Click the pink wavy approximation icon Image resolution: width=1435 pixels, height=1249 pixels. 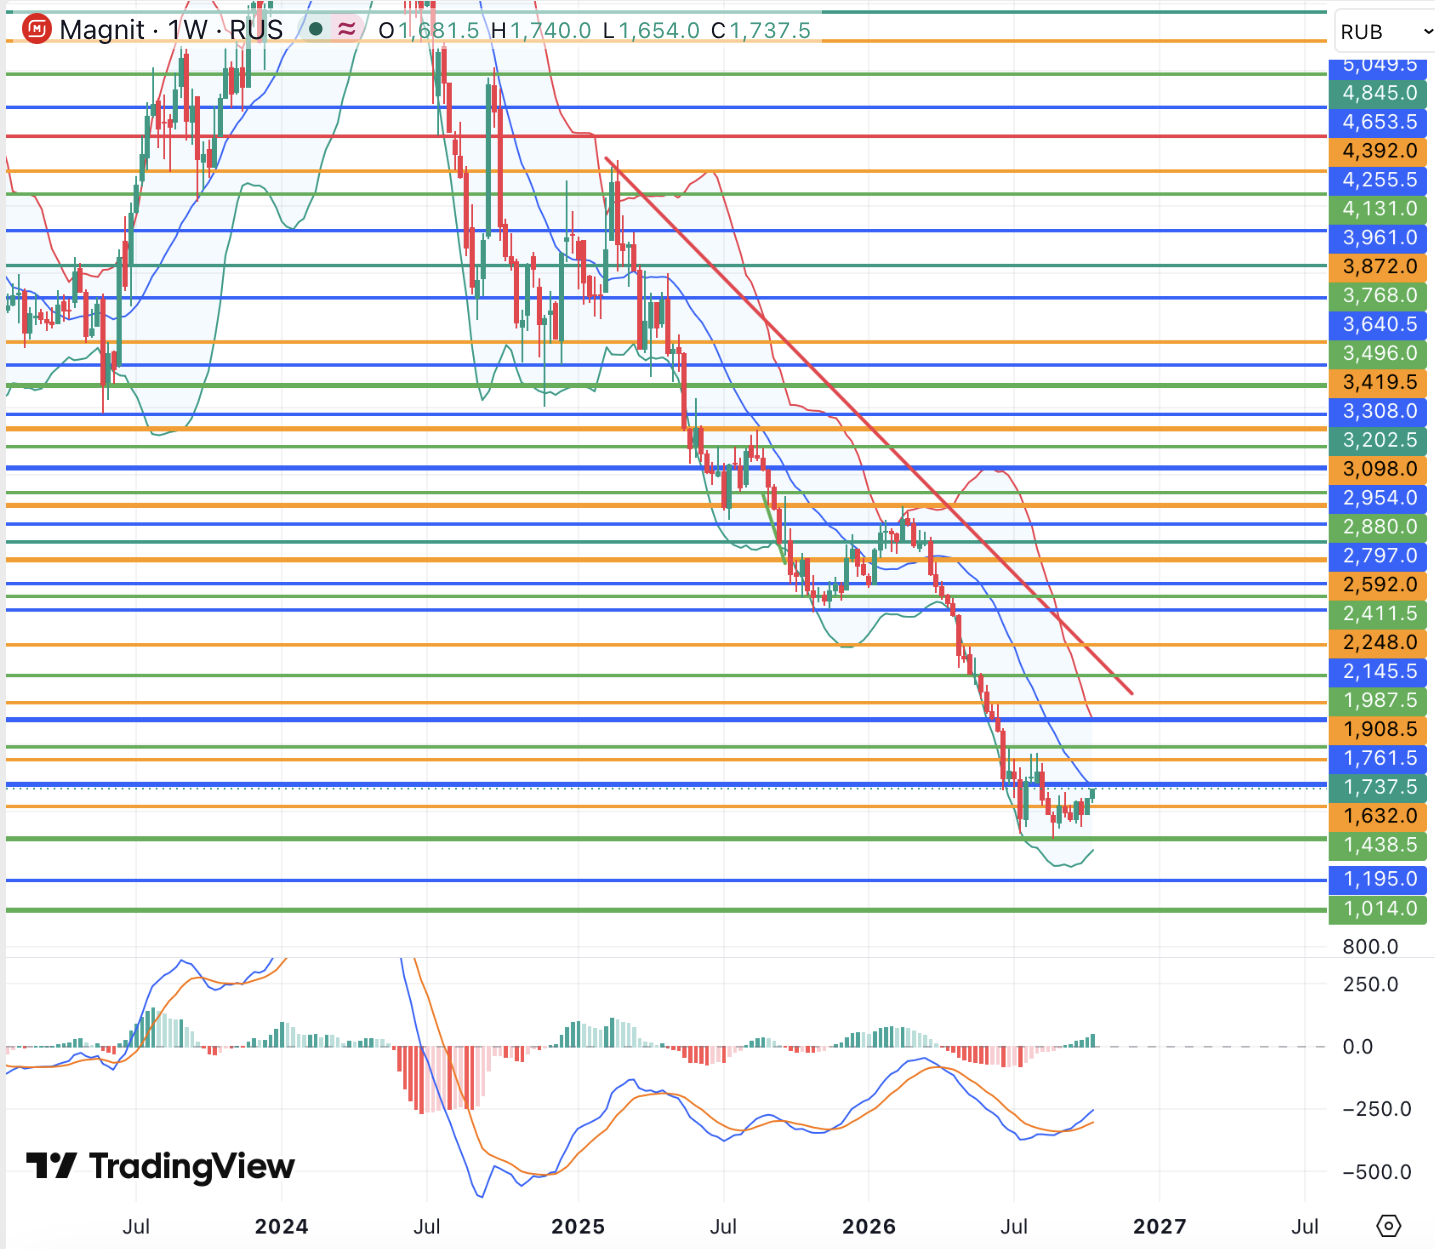pyautogui.click(x=347, y=29)
